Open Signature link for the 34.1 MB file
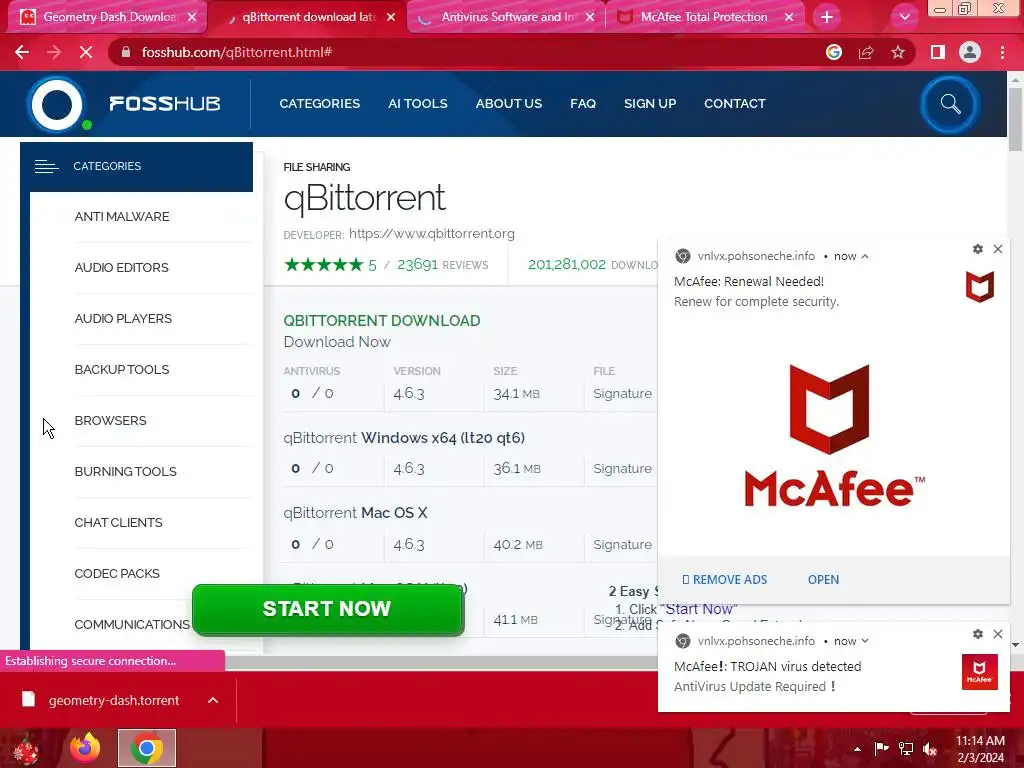1024x768 pixels. pyautogui.click(x=622, y=394)
